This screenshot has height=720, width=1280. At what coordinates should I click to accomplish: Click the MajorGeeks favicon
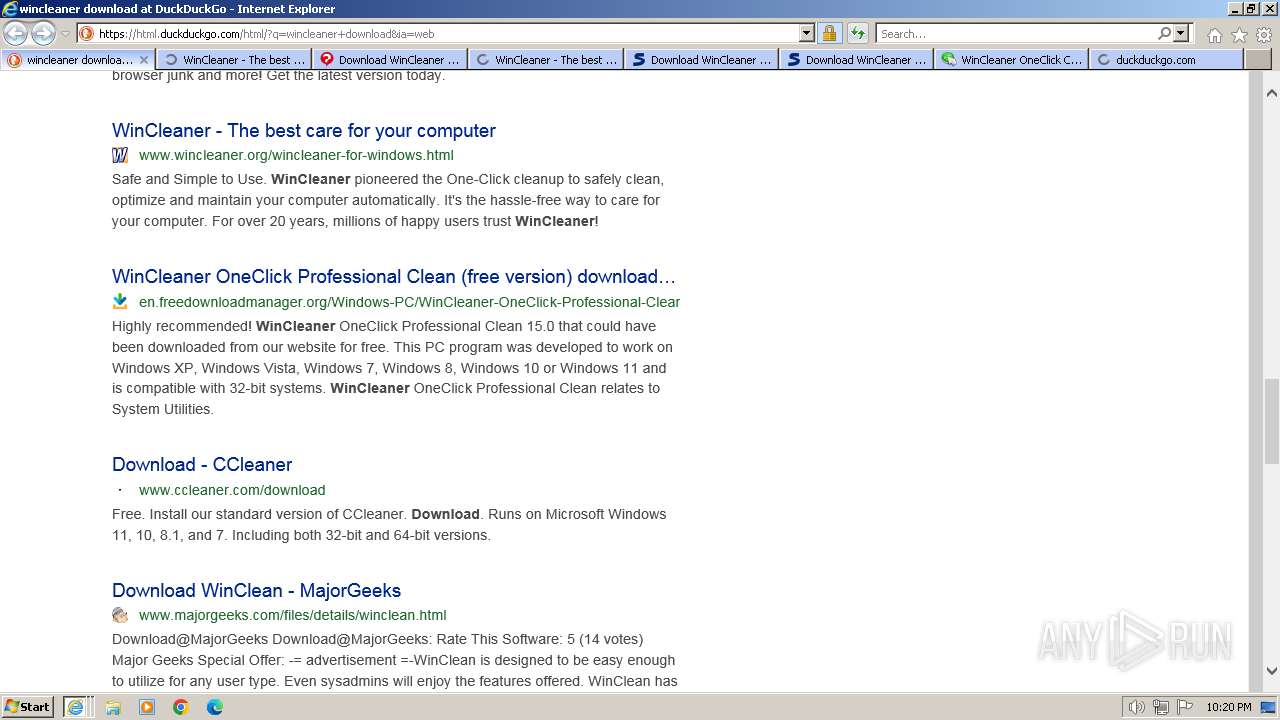(120, 615)
